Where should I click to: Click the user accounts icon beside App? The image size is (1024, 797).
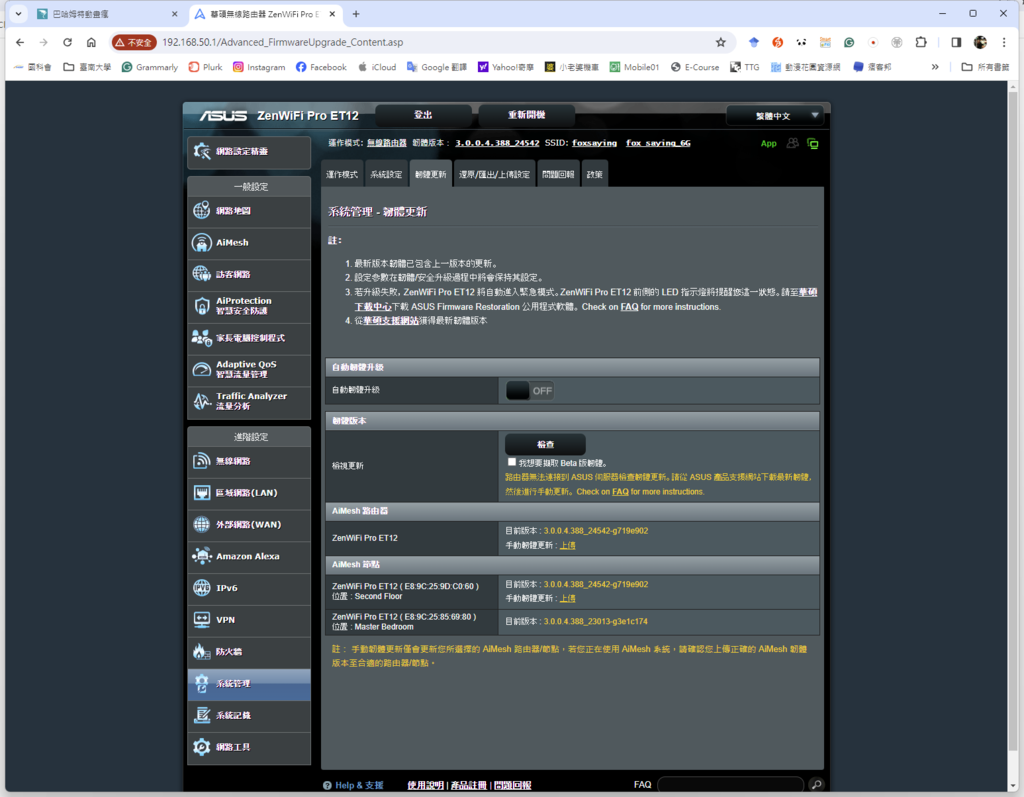coord(793,143)
